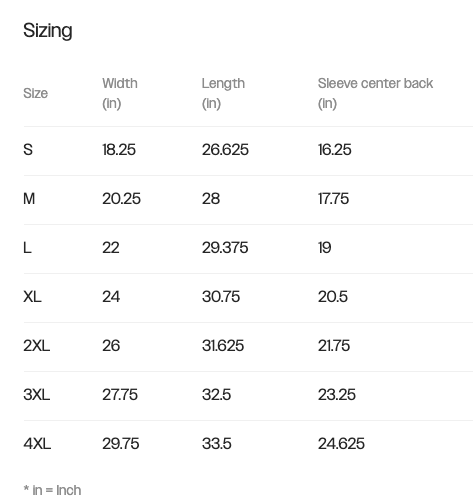The height and width of the screenshot is (501, 473).
Task: Click the 17.75 sleeve value for M
Action: point(333,199)
